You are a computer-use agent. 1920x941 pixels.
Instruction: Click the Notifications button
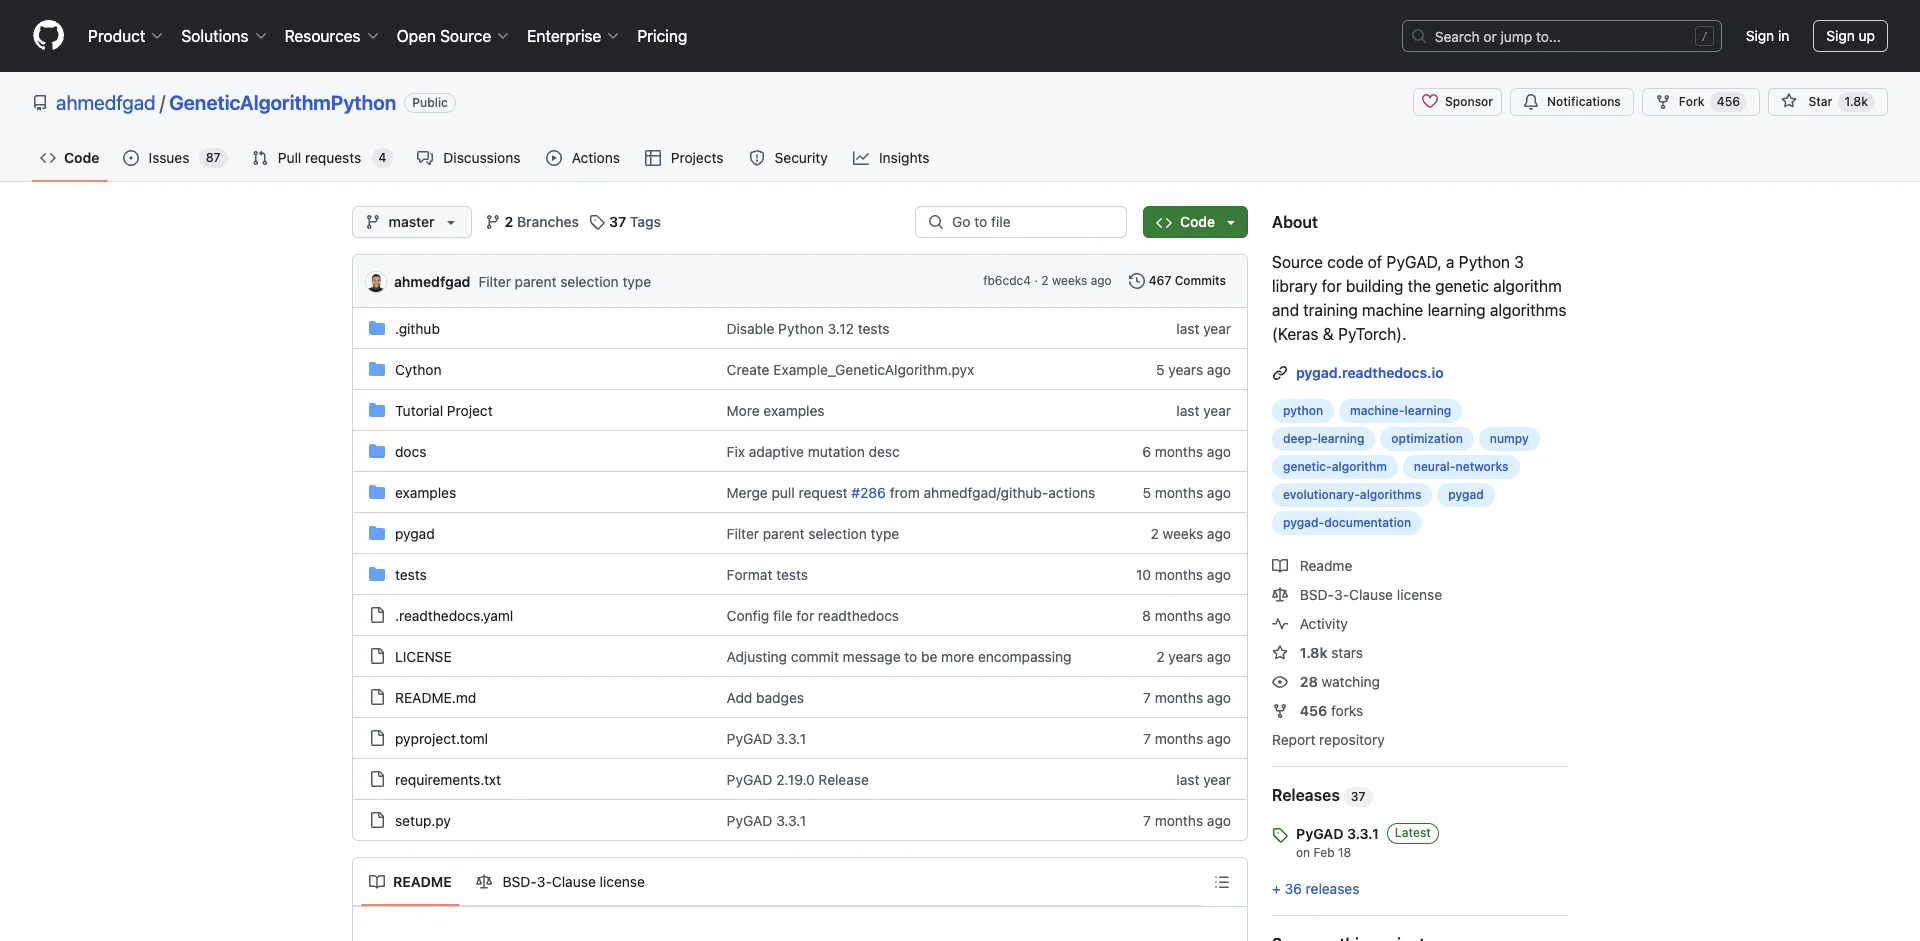[1572, 102]
